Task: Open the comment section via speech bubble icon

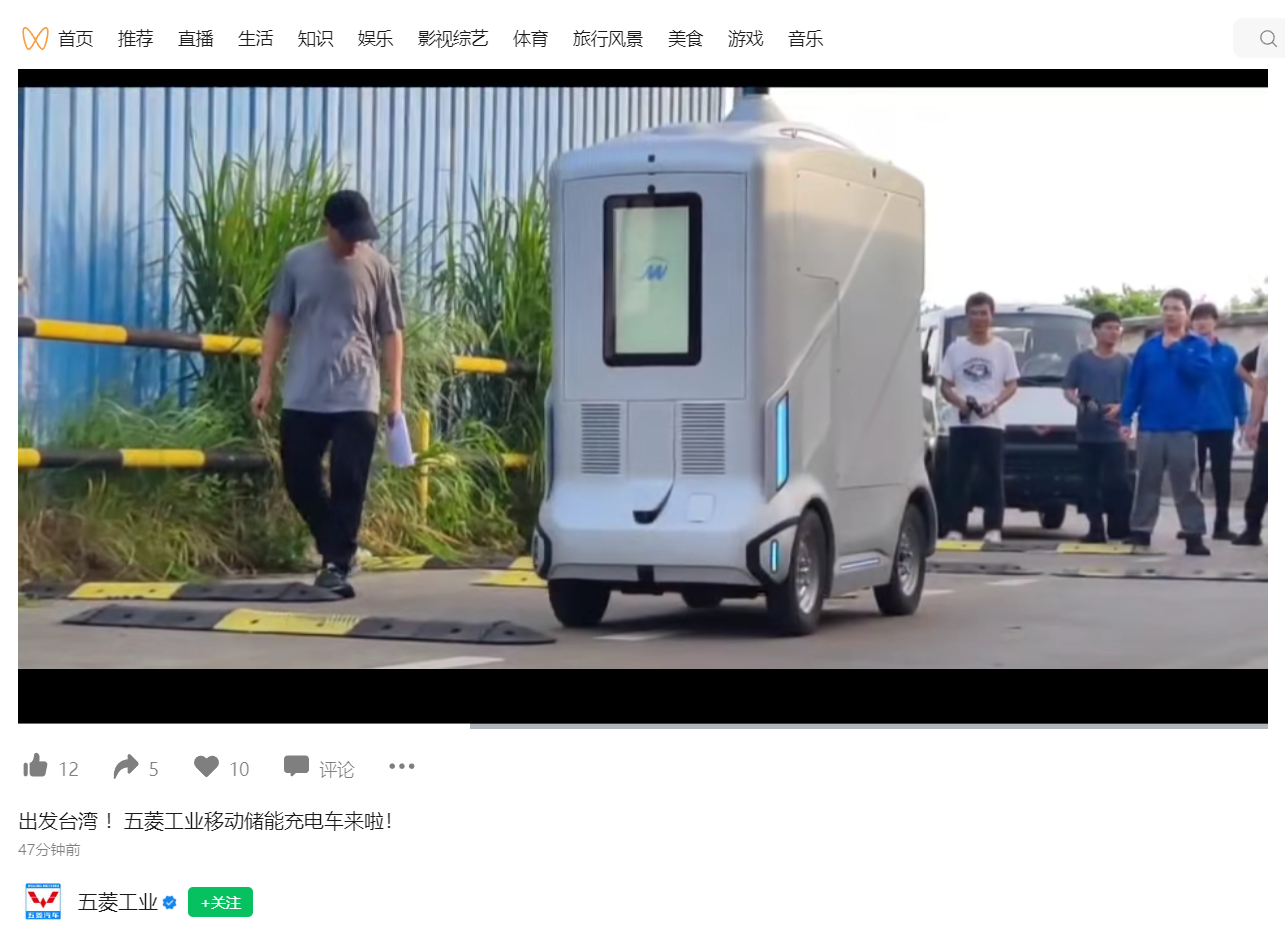Action: tap(295, 766)
